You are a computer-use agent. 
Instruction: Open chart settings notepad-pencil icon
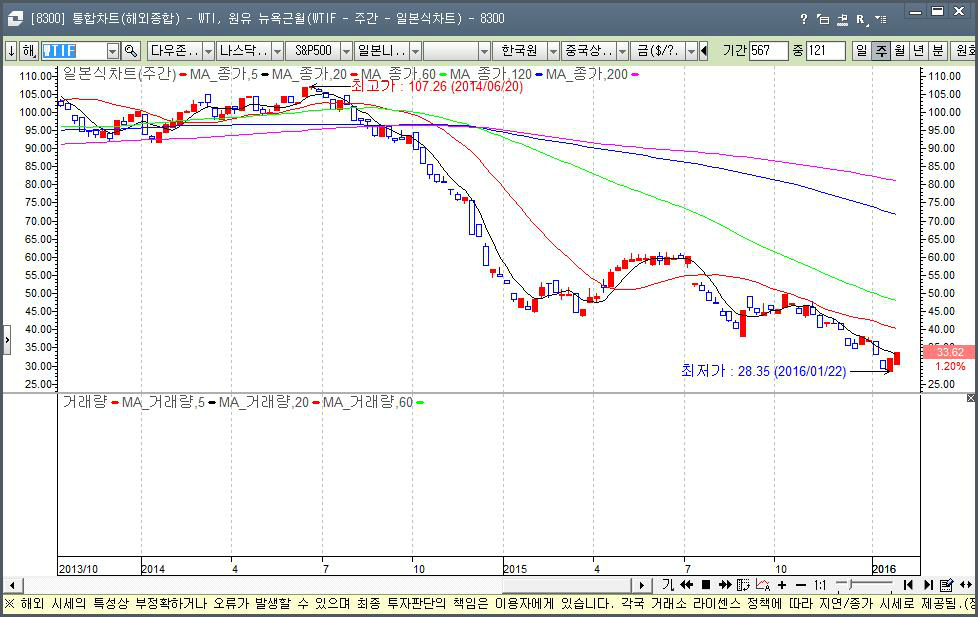(946, 585)
